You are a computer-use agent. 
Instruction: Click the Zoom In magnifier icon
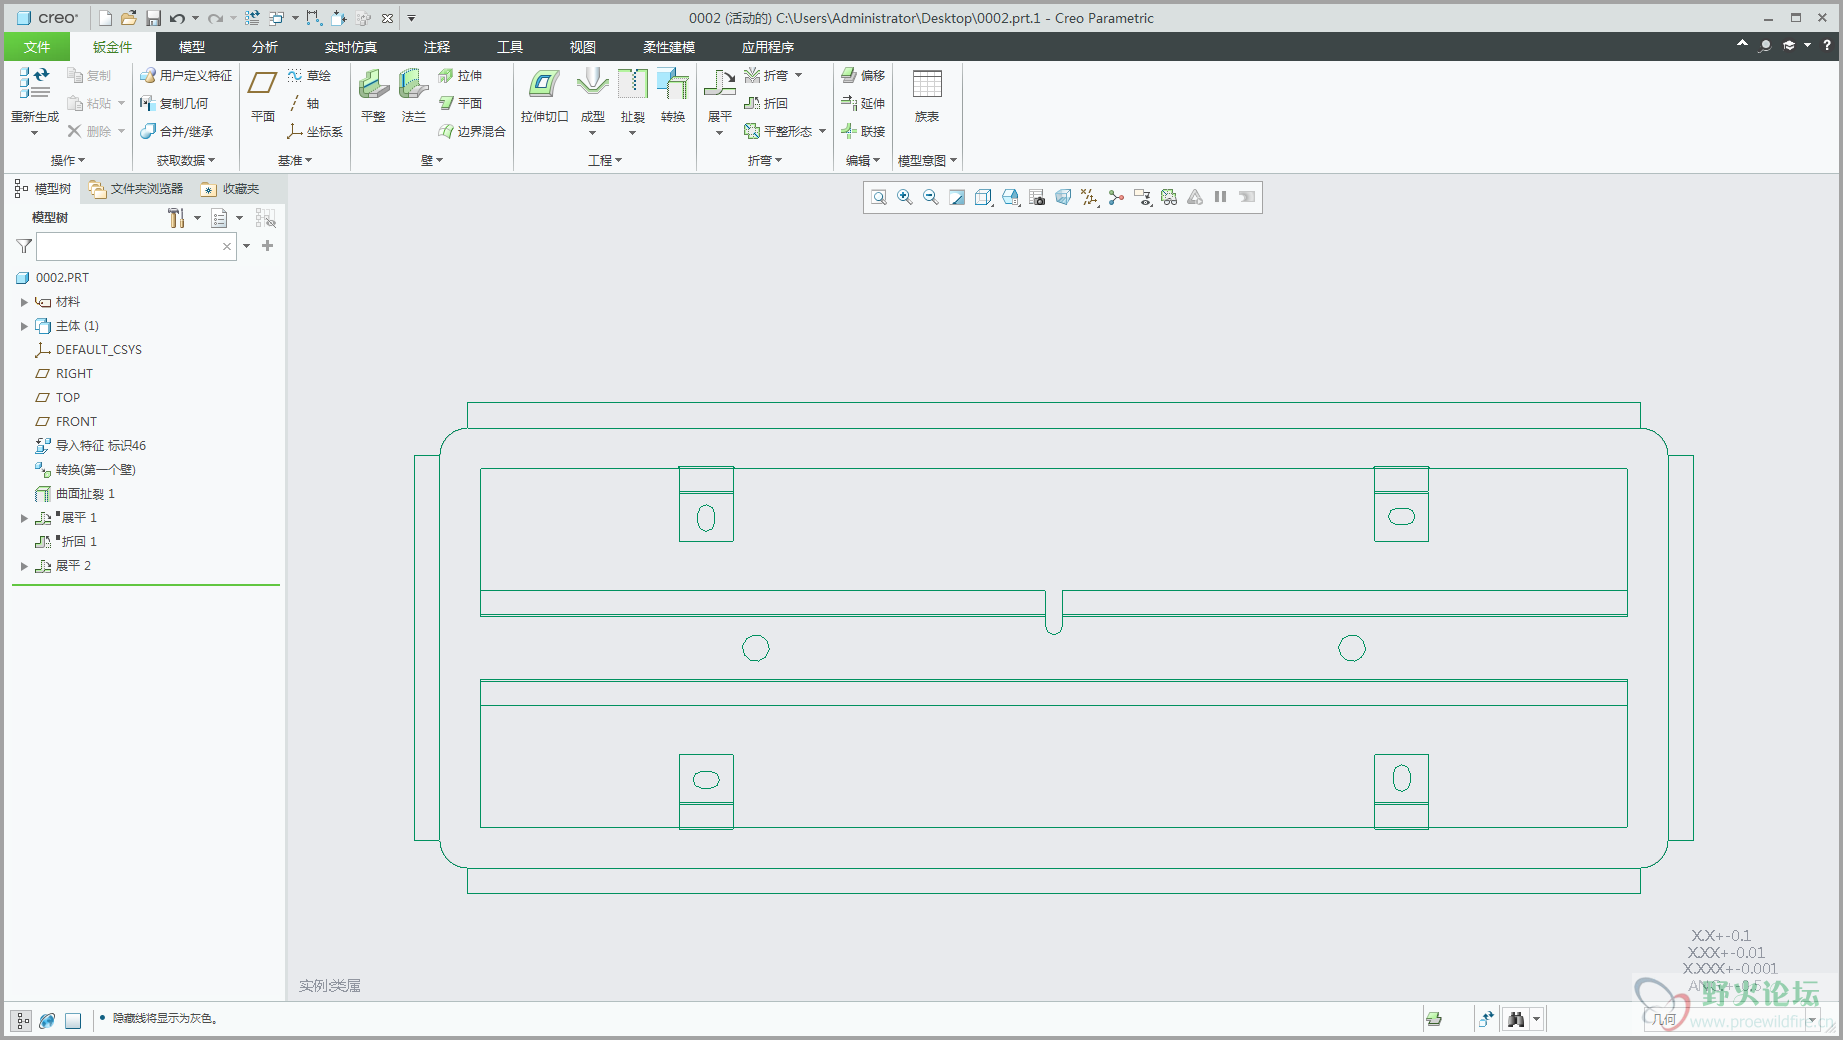[x=905, y=197]
